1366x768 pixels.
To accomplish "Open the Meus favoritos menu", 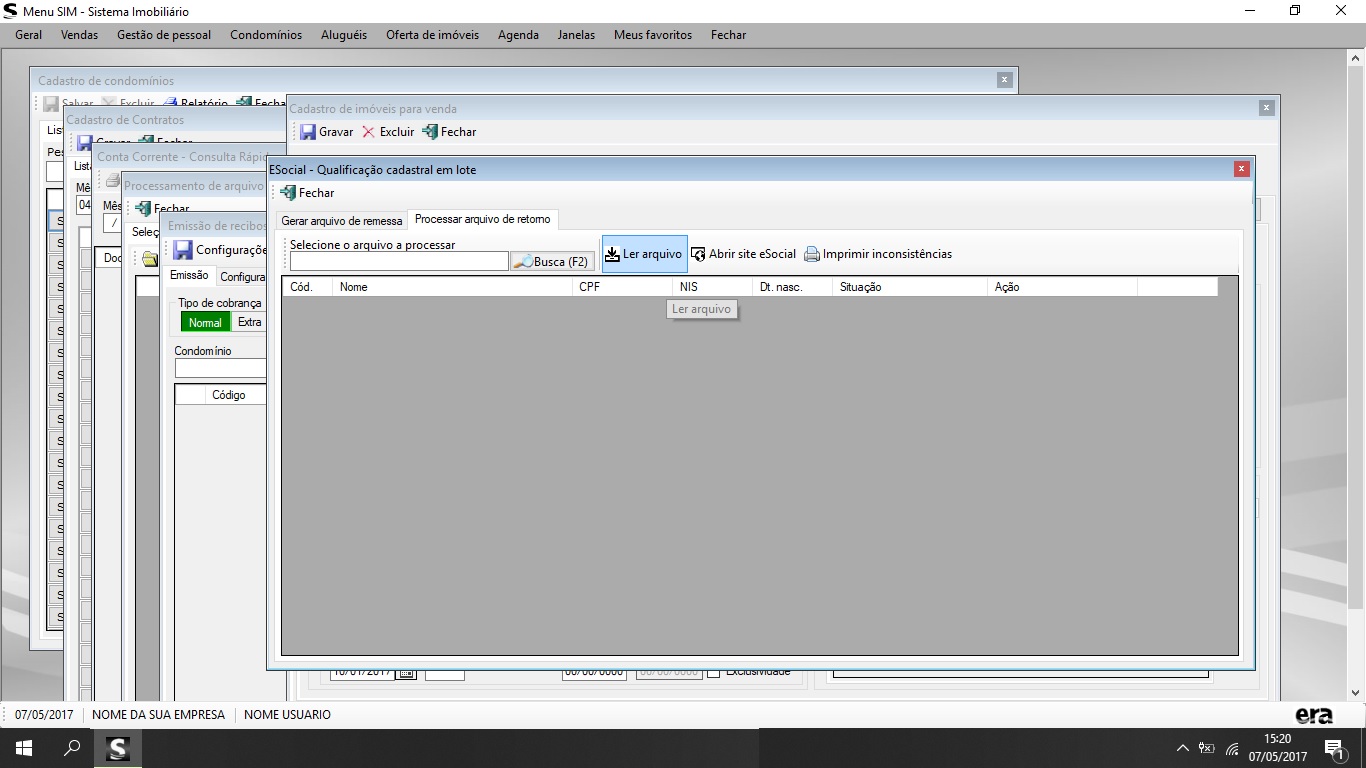I will [x=653, y=35].
